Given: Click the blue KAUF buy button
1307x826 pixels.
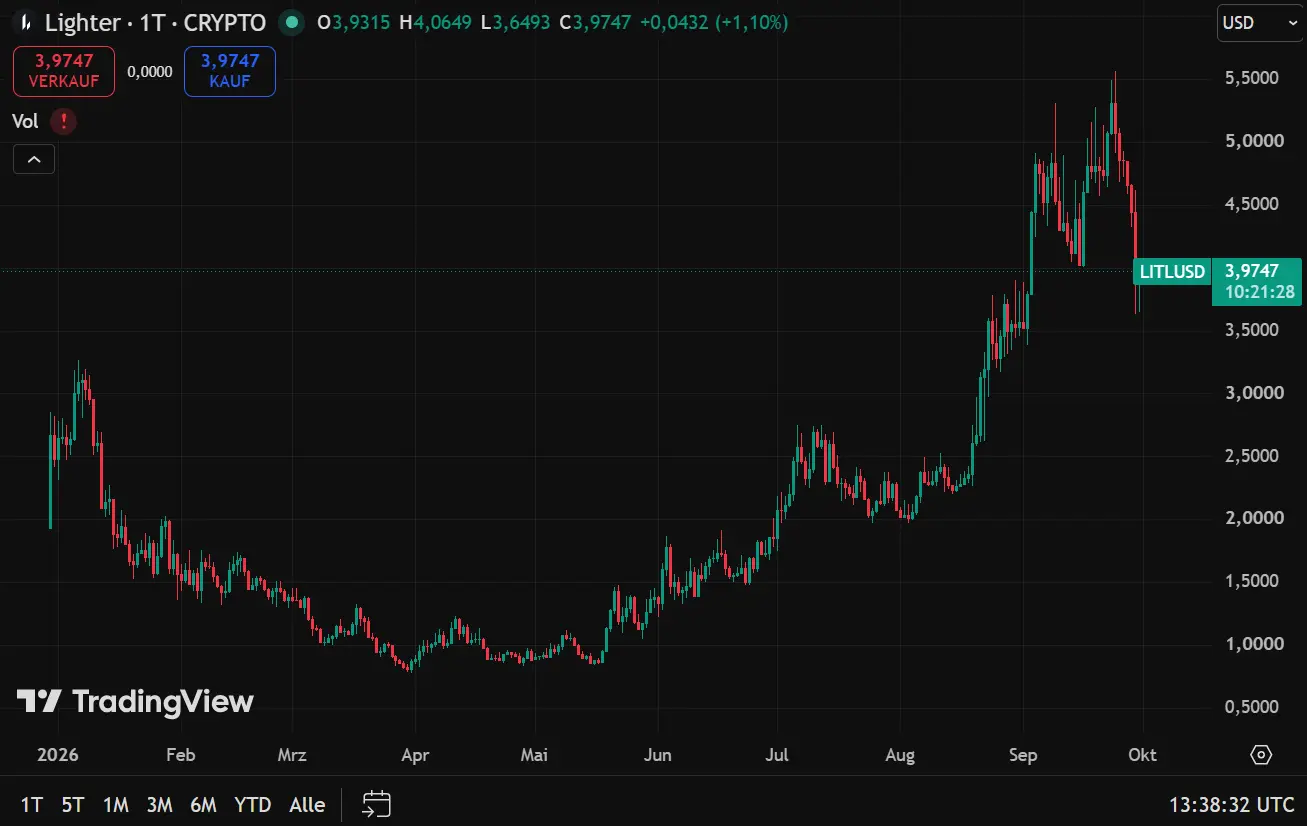Looking at the screenshot, I should point(230,71).
